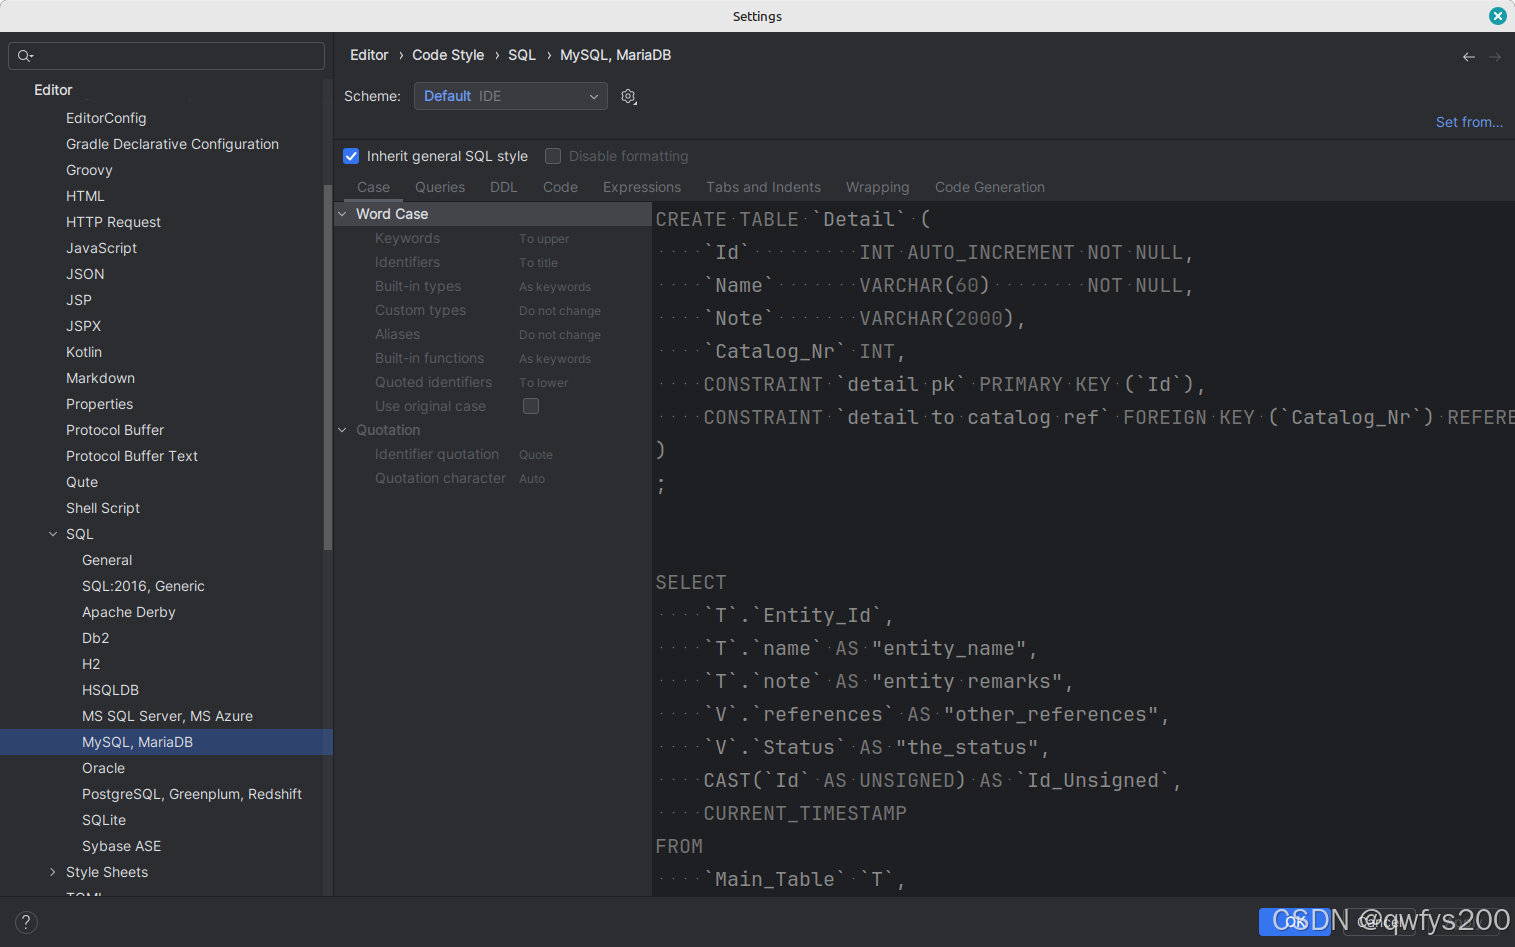Select Shell Script code style
This screenshot has width=1515, height=947.
103,508
